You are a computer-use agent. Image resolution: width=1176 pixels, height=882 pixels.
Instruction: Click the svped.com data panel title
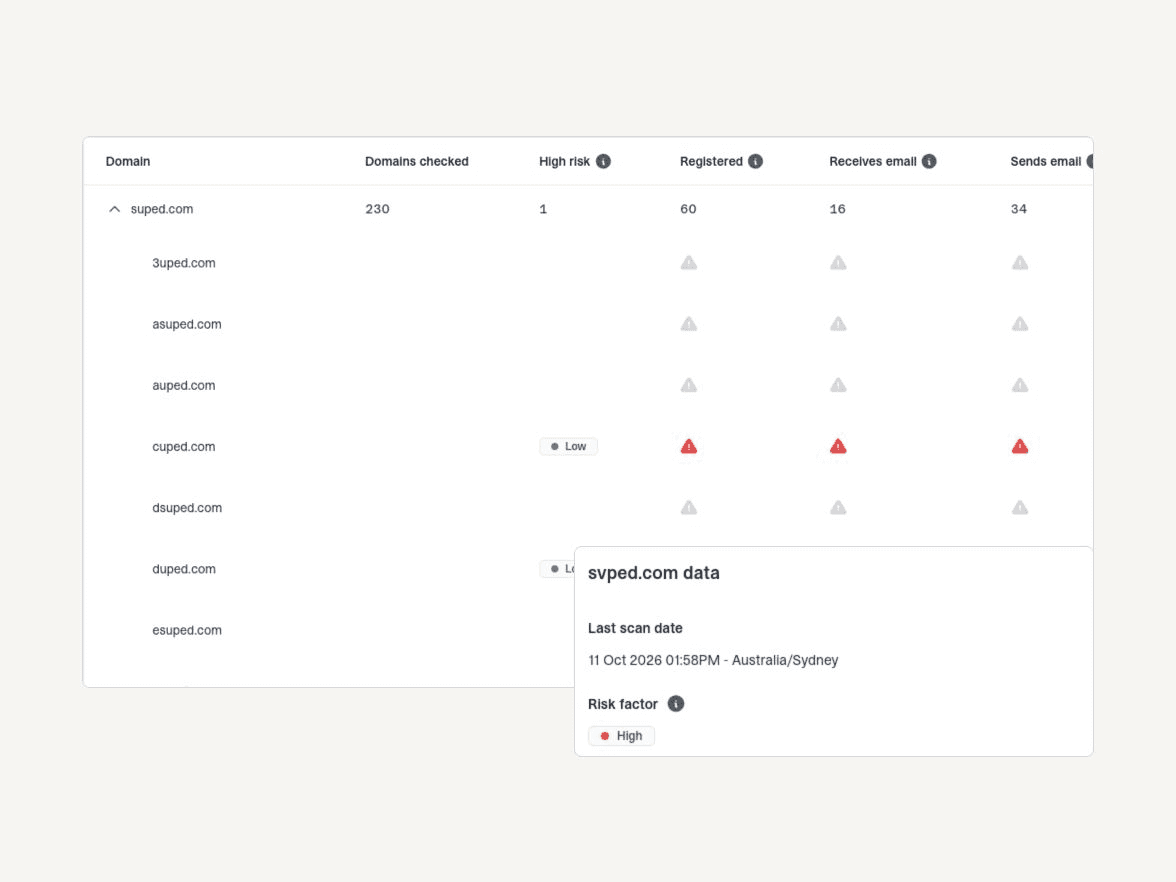point(653,573)
